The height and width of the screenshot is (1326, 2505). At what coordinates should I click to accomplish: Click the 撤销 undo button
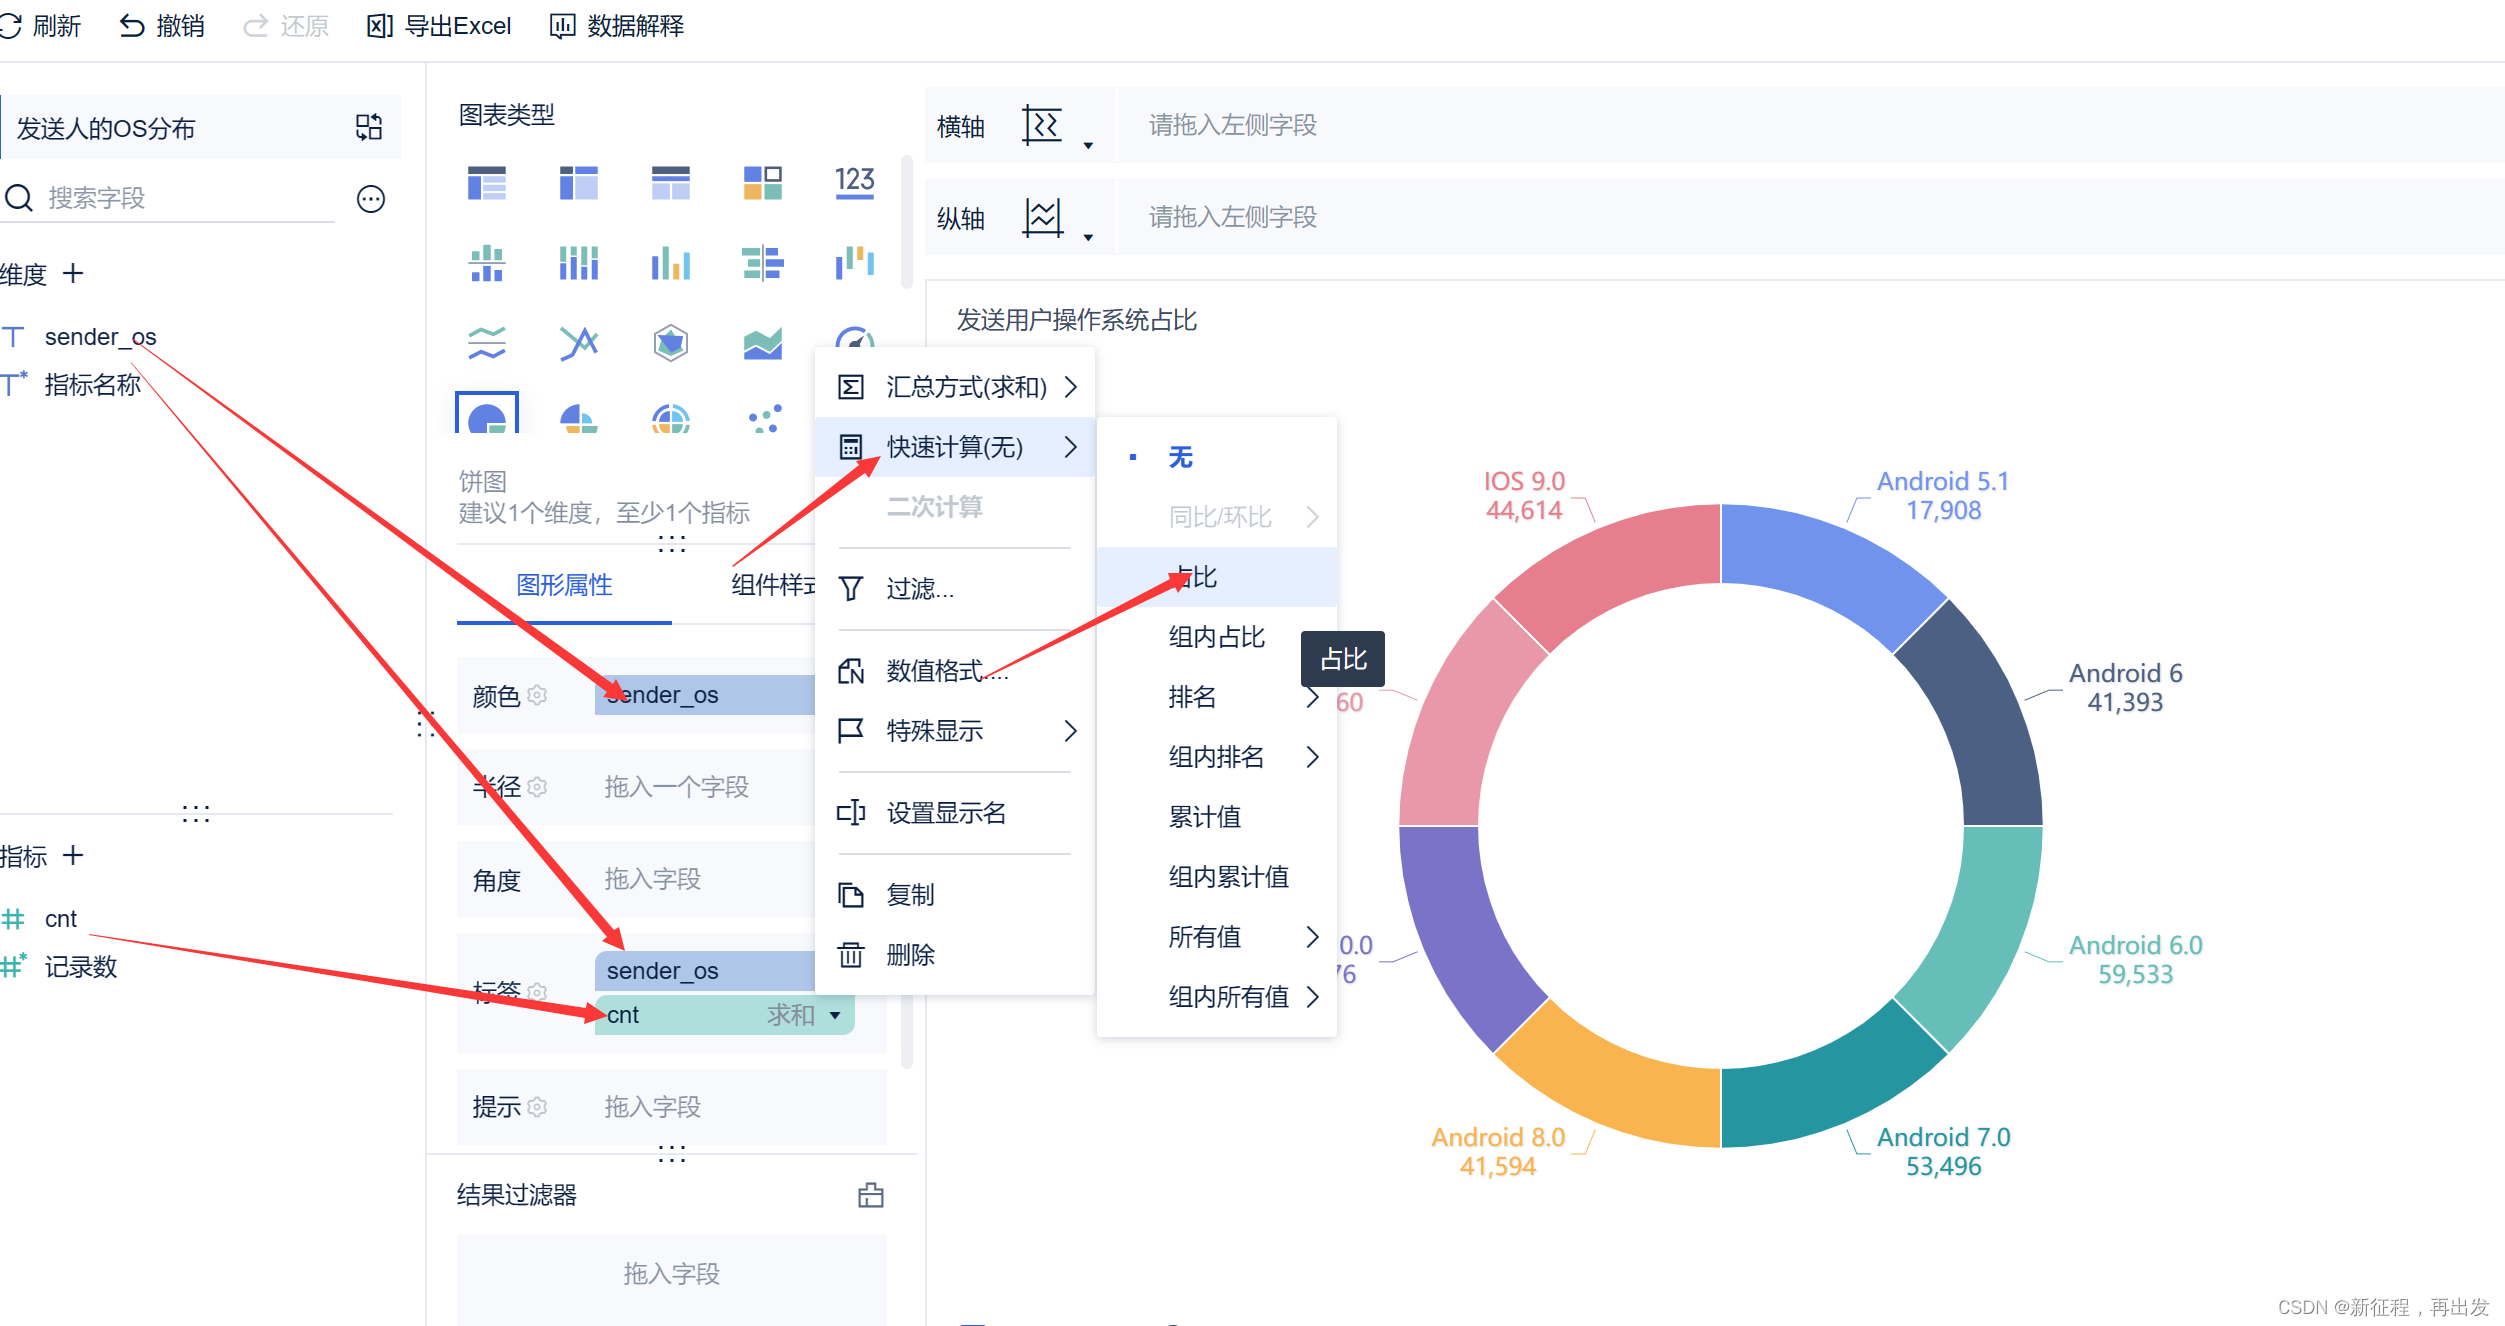tap(162, 26)
